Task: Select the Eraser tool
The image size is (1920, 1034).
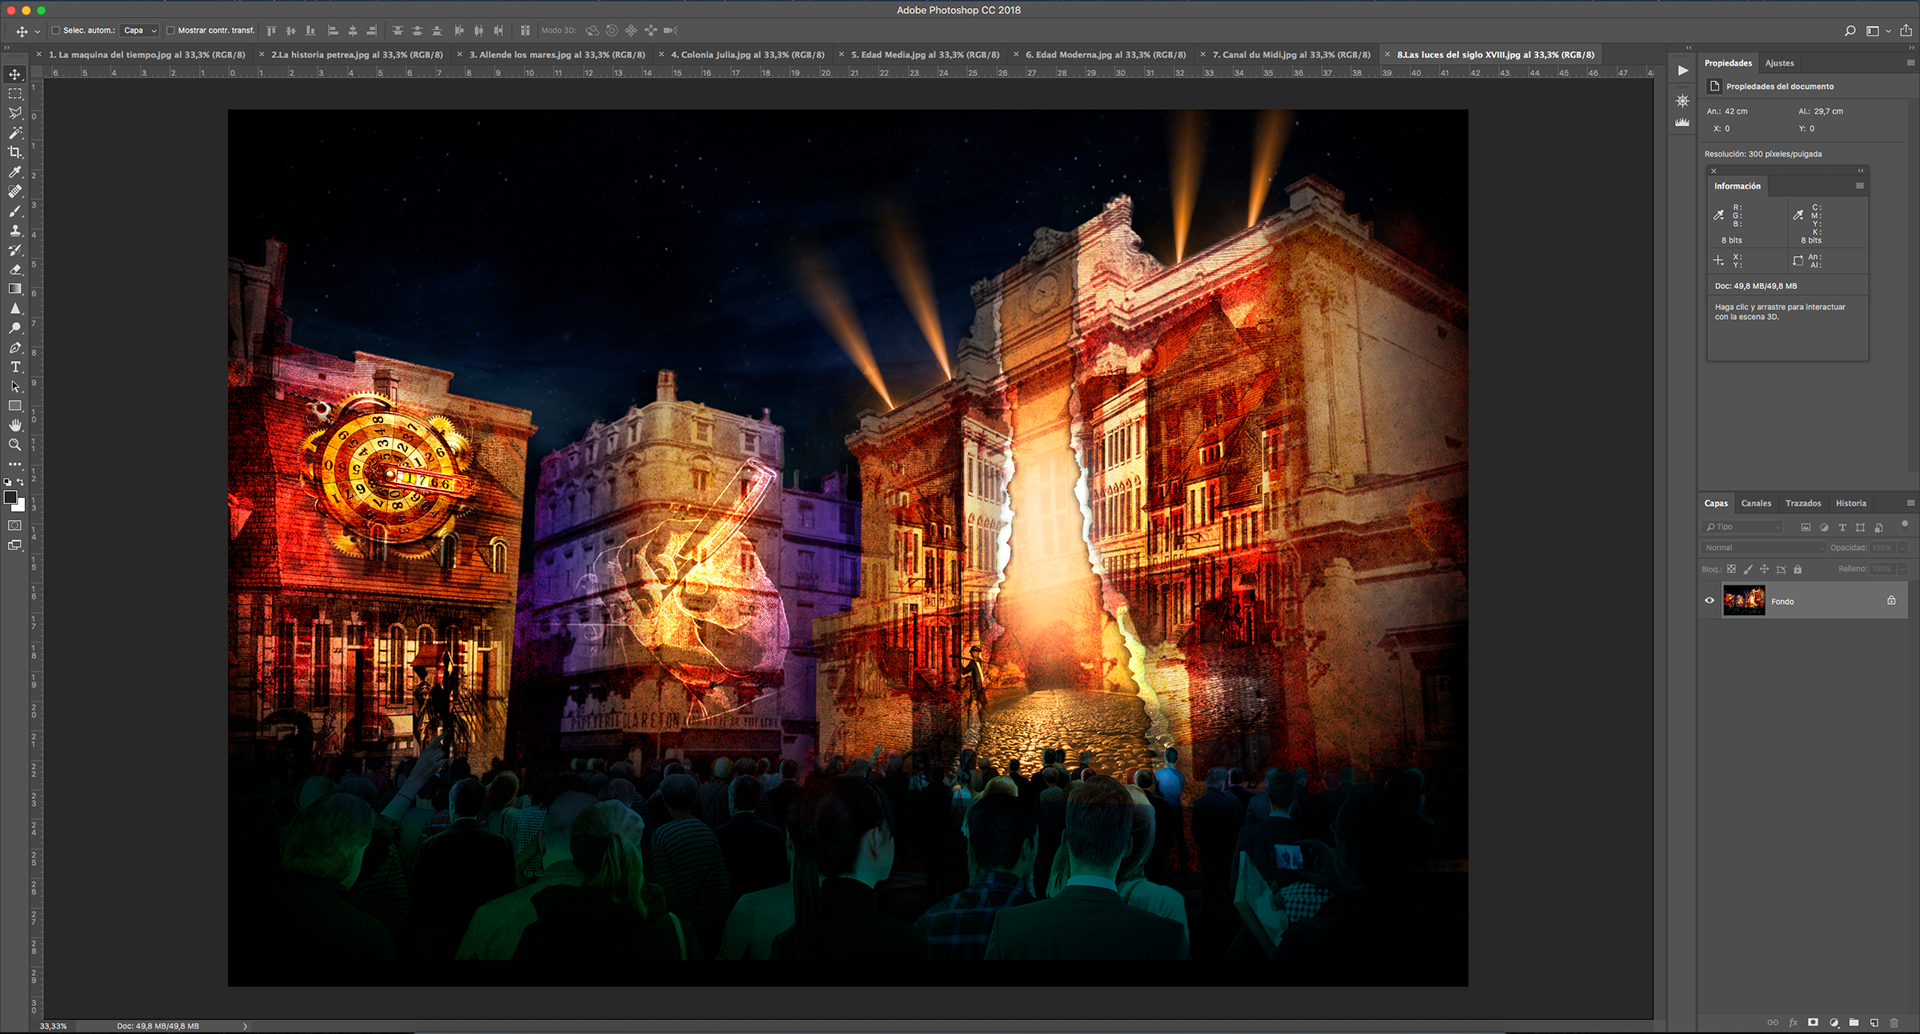Action: coord(15,269)
